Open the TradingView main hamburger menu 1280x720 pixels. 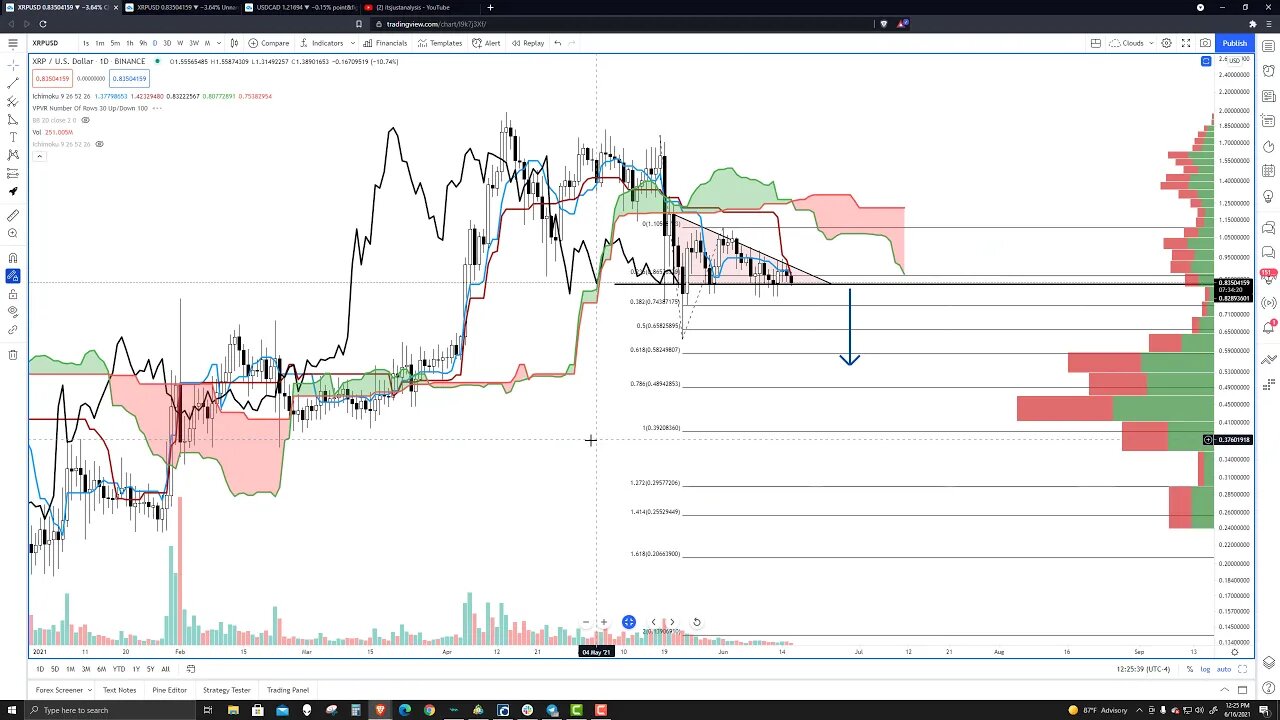(x=12, y=43)
